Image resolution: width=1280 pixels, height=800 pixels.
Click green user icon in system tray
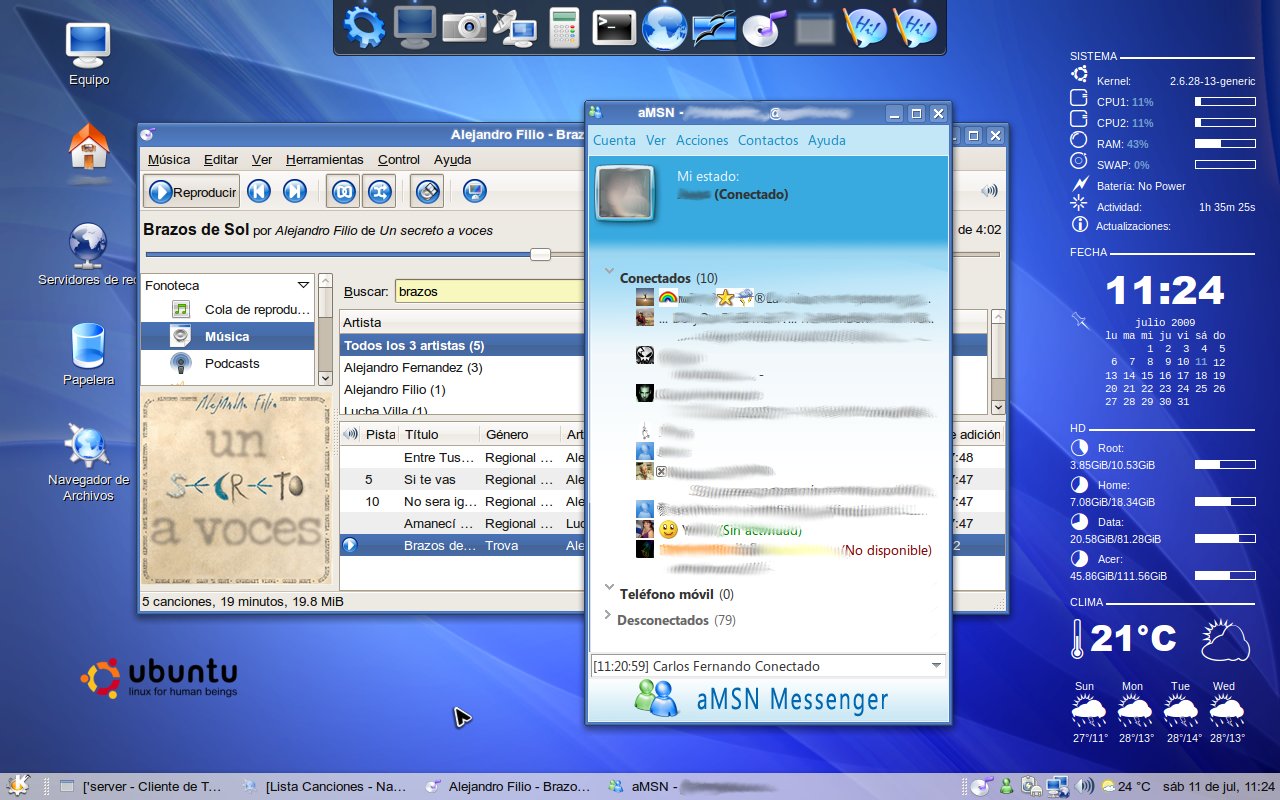pos(1008,786)
